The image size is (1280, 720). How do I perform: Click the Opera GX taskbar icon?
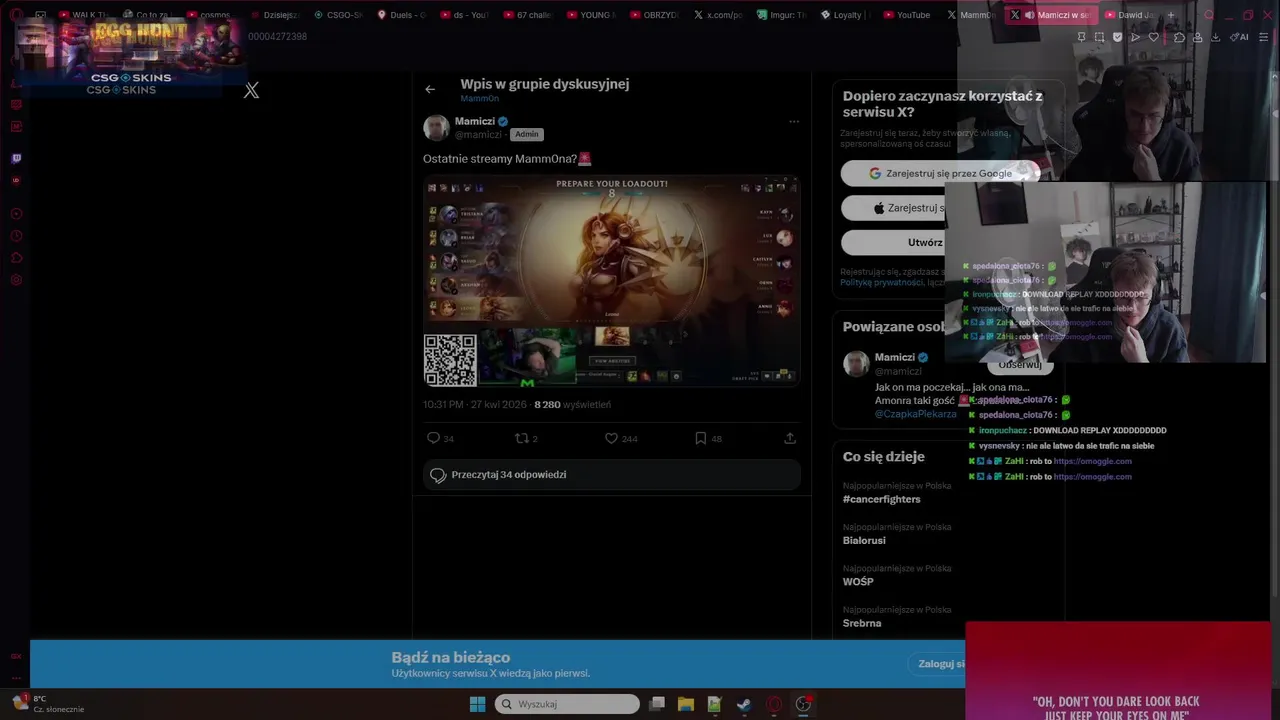[774, 704]
